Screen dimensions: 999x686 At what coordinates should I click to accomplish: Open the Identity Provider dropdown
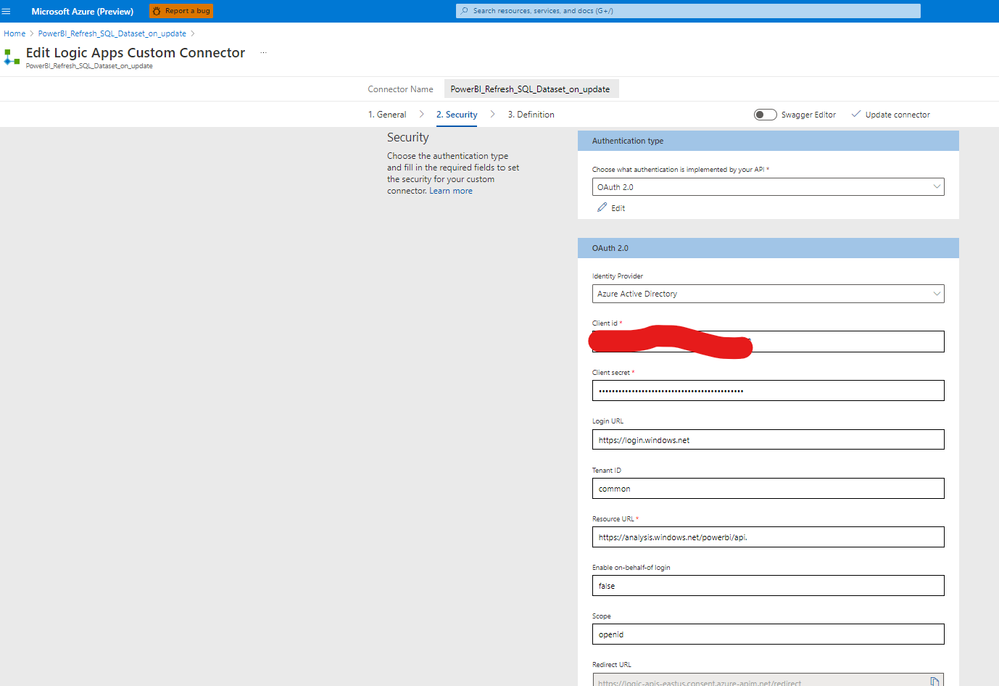tap(768, 294)
